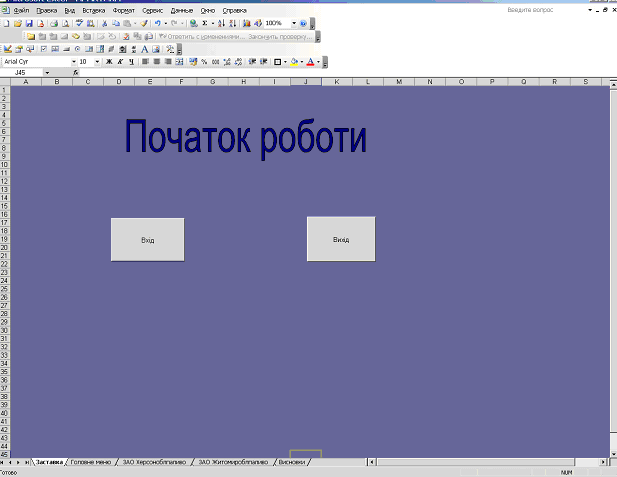This screenshot has height=477, width=617.
Task: Click the Open file folder icon
Action: coord(17,22)
